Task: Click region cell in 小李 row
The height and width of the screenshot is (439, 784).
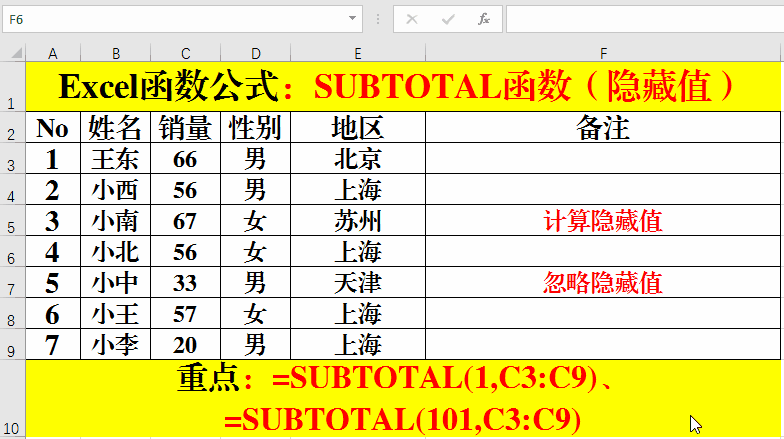Action: click(x=358, y=344)
